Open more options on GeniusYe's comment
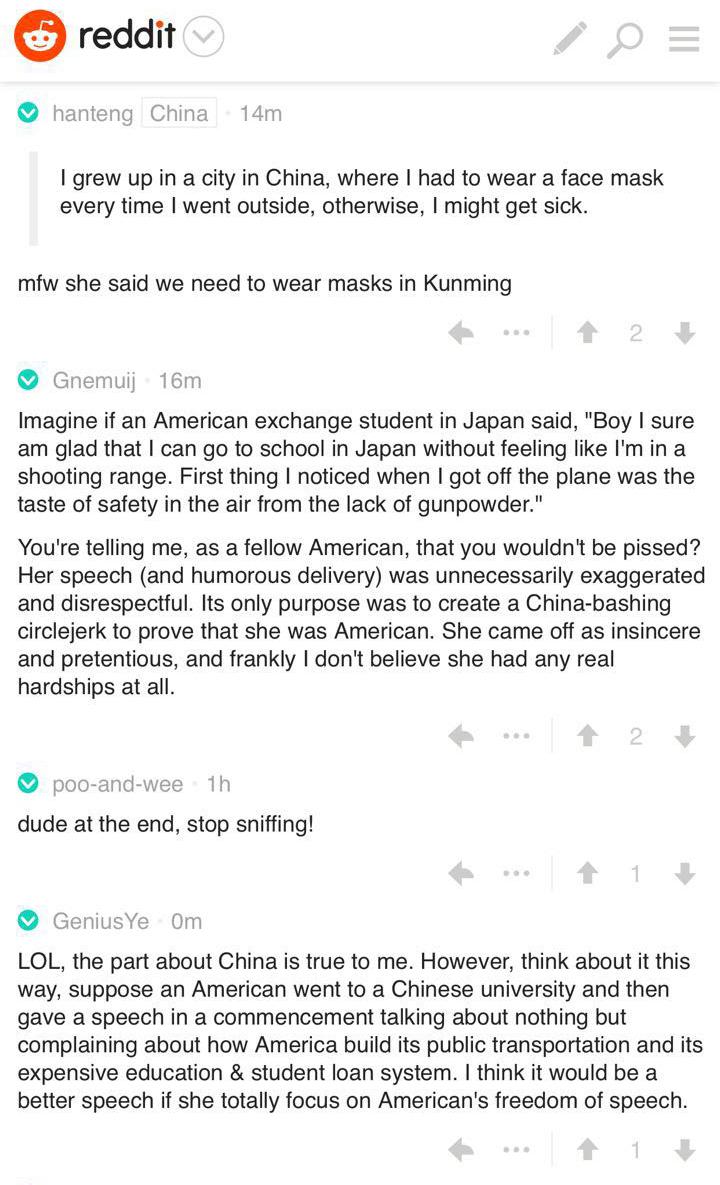 [516, 1151]
